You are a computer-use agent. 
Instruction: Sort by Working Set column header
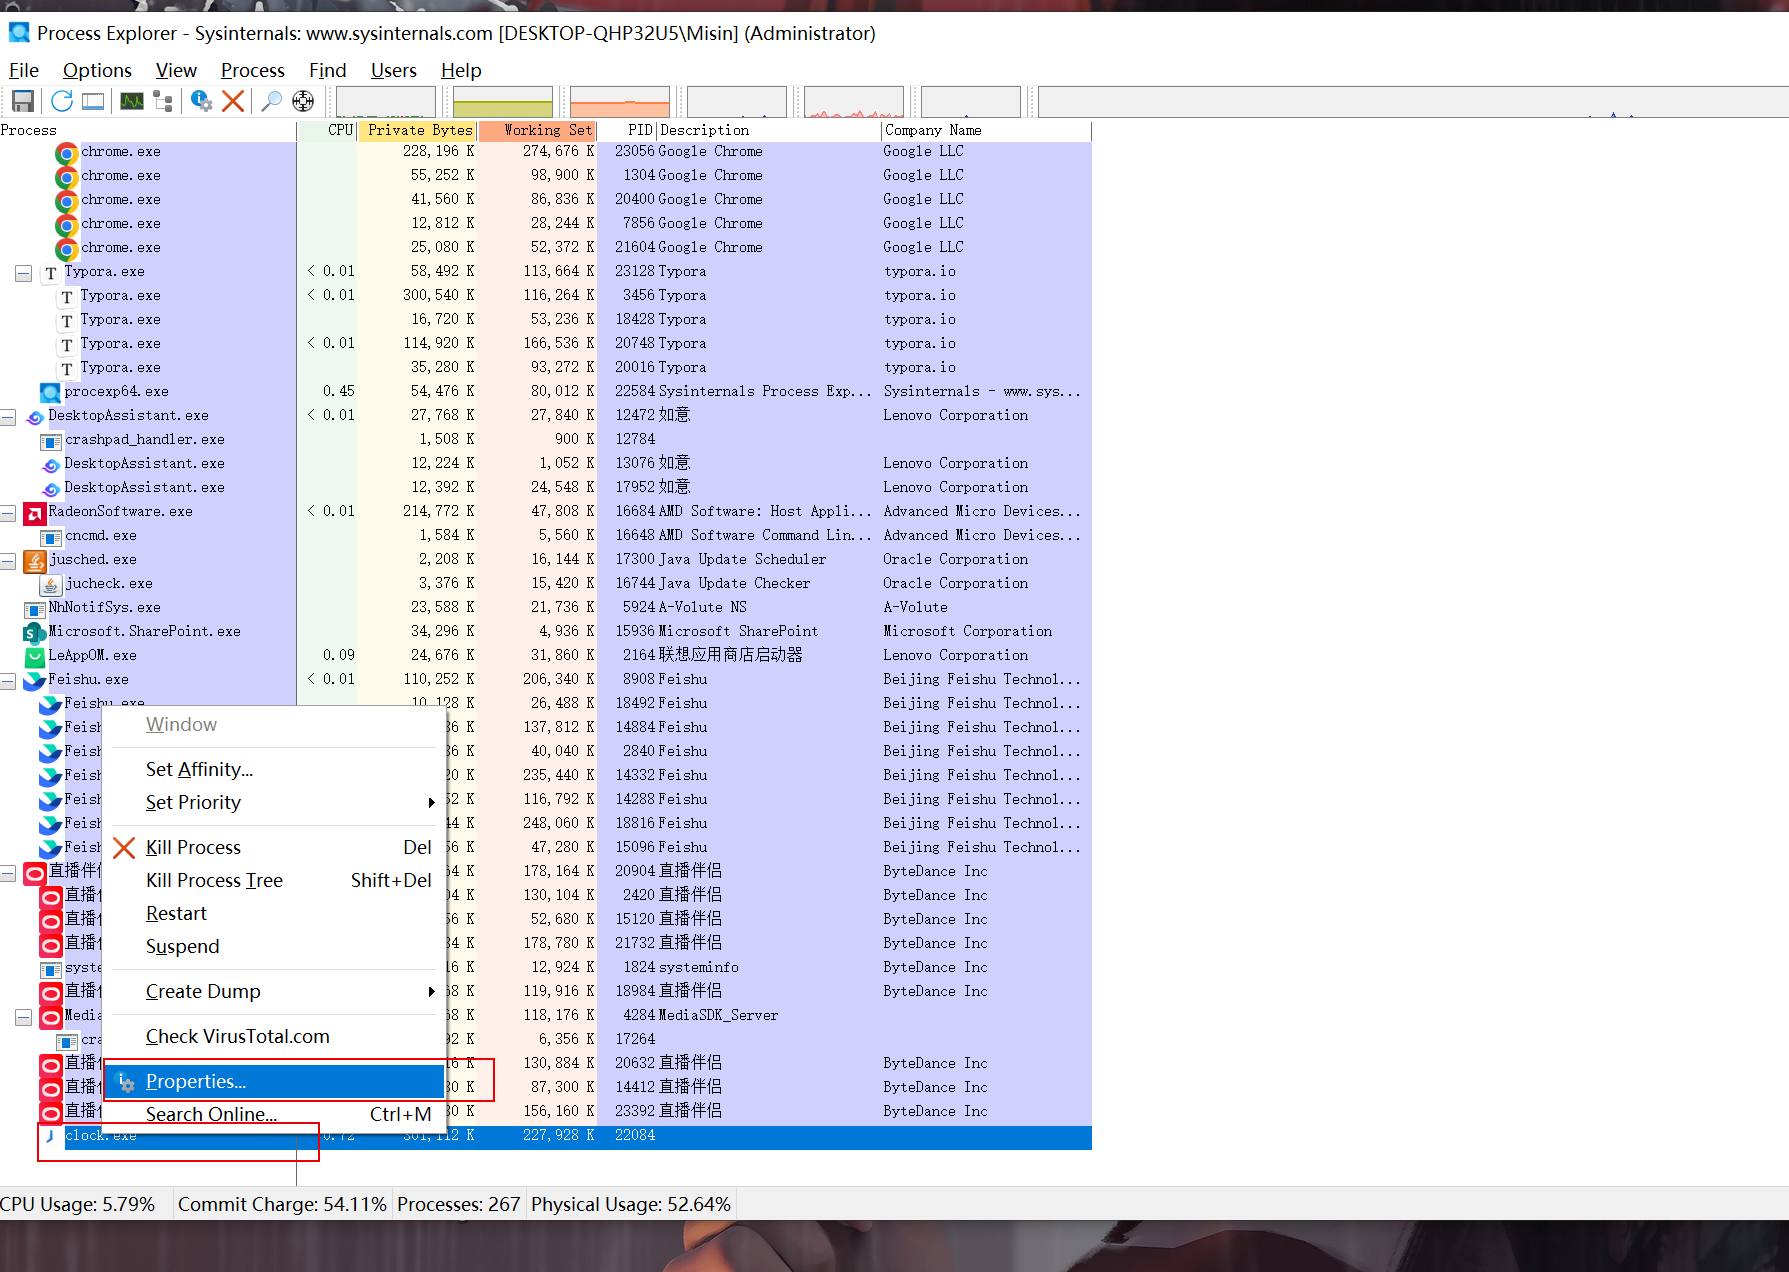coord(537,130)
